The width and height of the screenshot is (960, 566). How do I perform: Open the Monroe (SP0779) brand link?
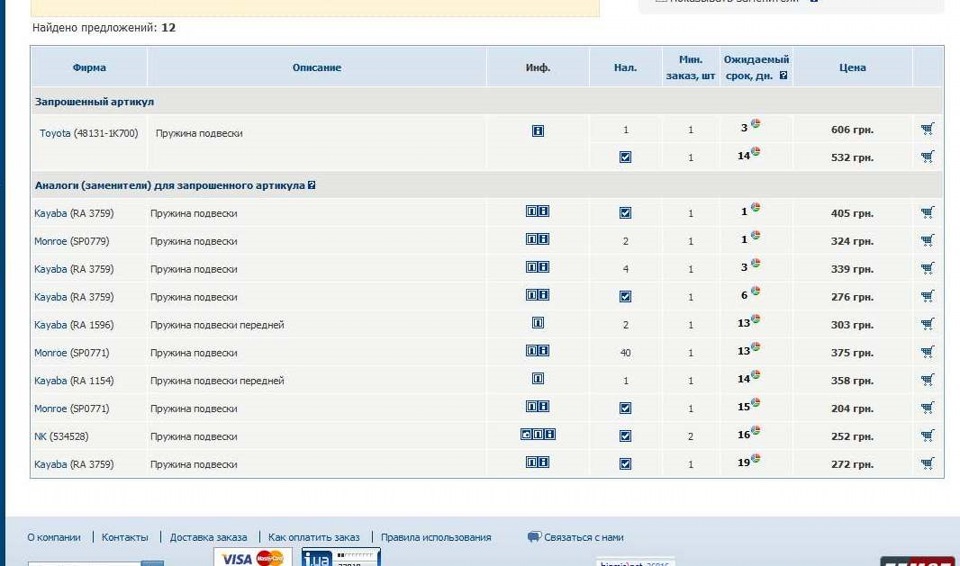[x=50, y=241]
